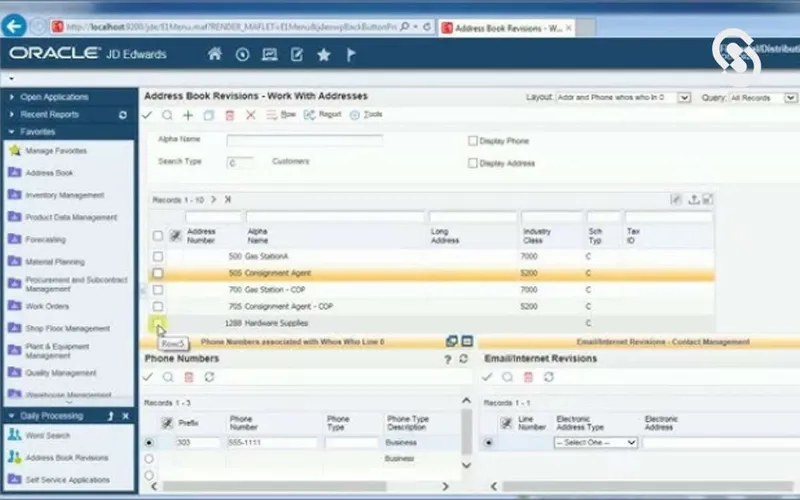The width and height of the screenshot is (800, 500).
Task: Open the edit page icon in header
Action: coord(297,55)
